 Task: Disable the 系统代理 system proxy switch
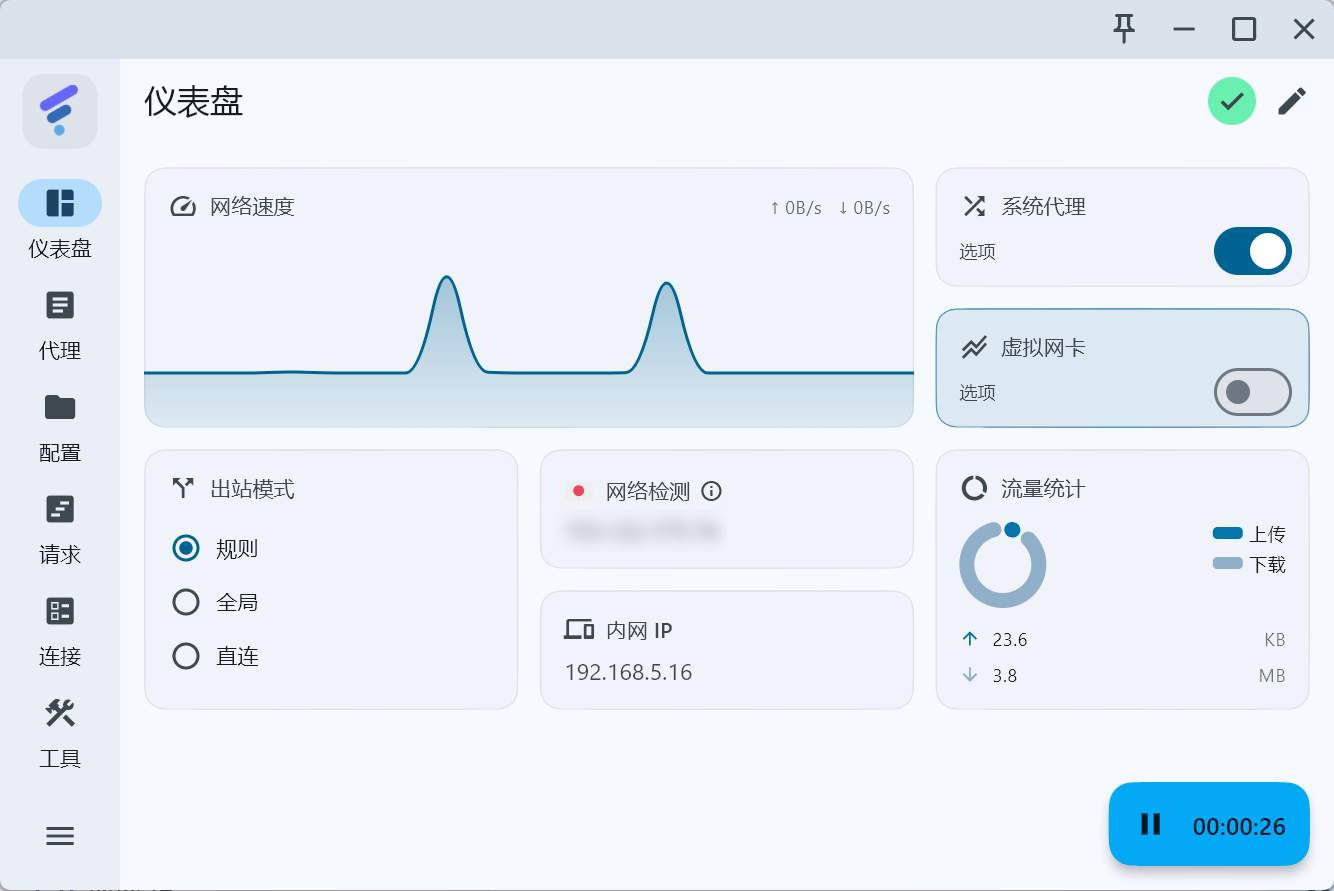1252,251
